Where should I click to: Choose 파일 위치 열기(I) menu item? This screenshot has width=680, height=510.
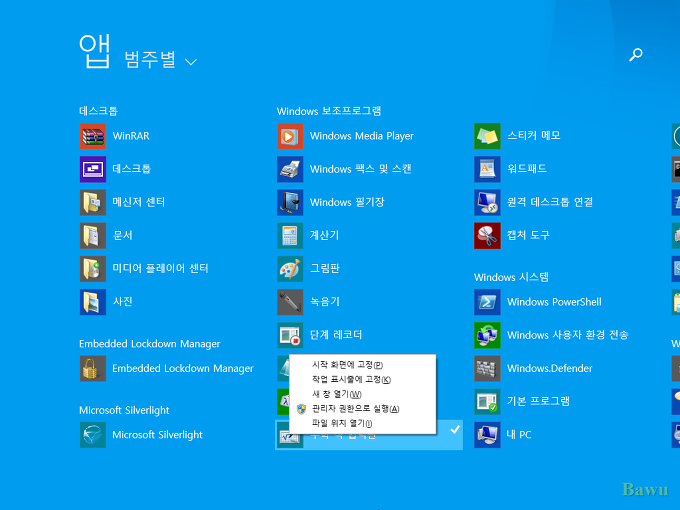(363, 423)
